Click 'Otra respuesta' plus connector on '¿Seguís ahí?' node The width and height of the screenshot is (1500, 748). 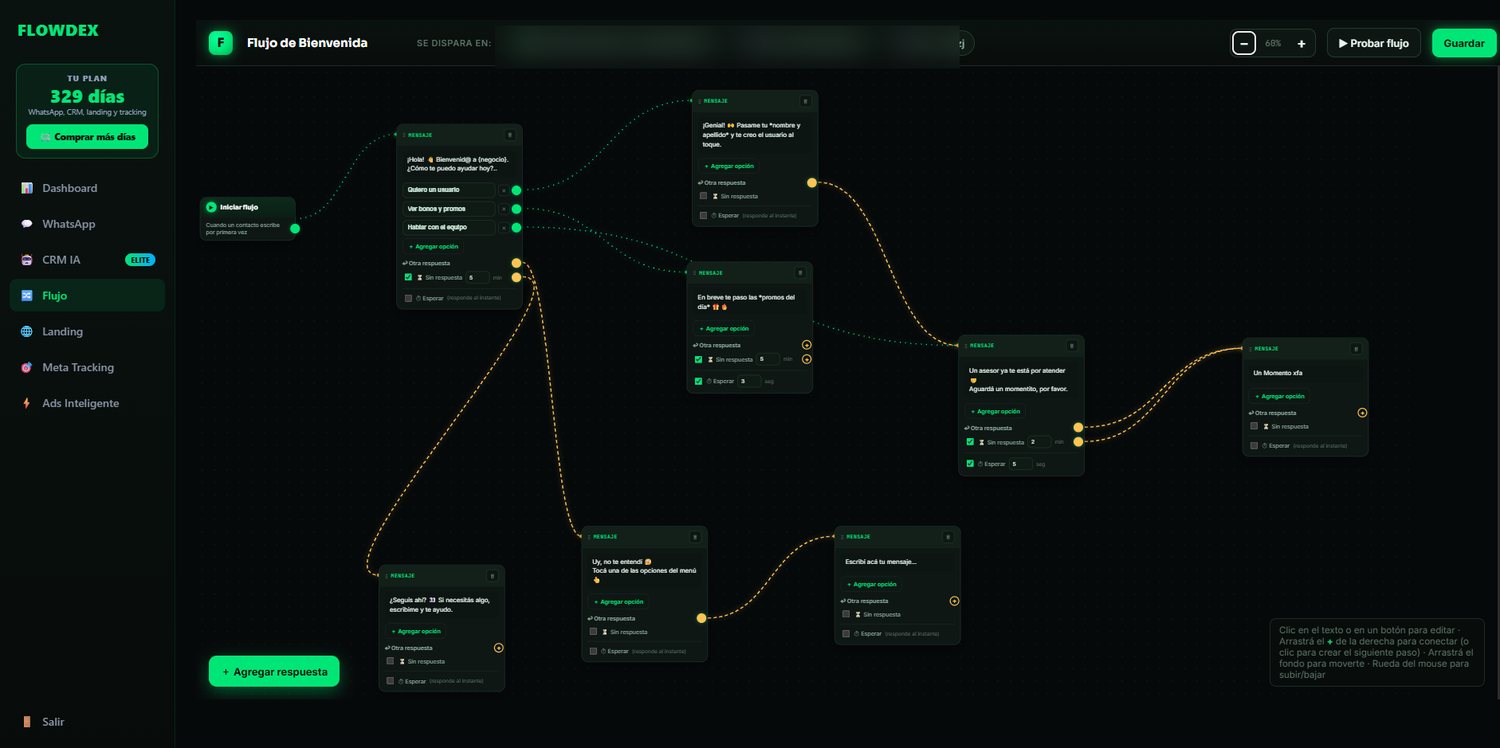click(x=498, y=648)
